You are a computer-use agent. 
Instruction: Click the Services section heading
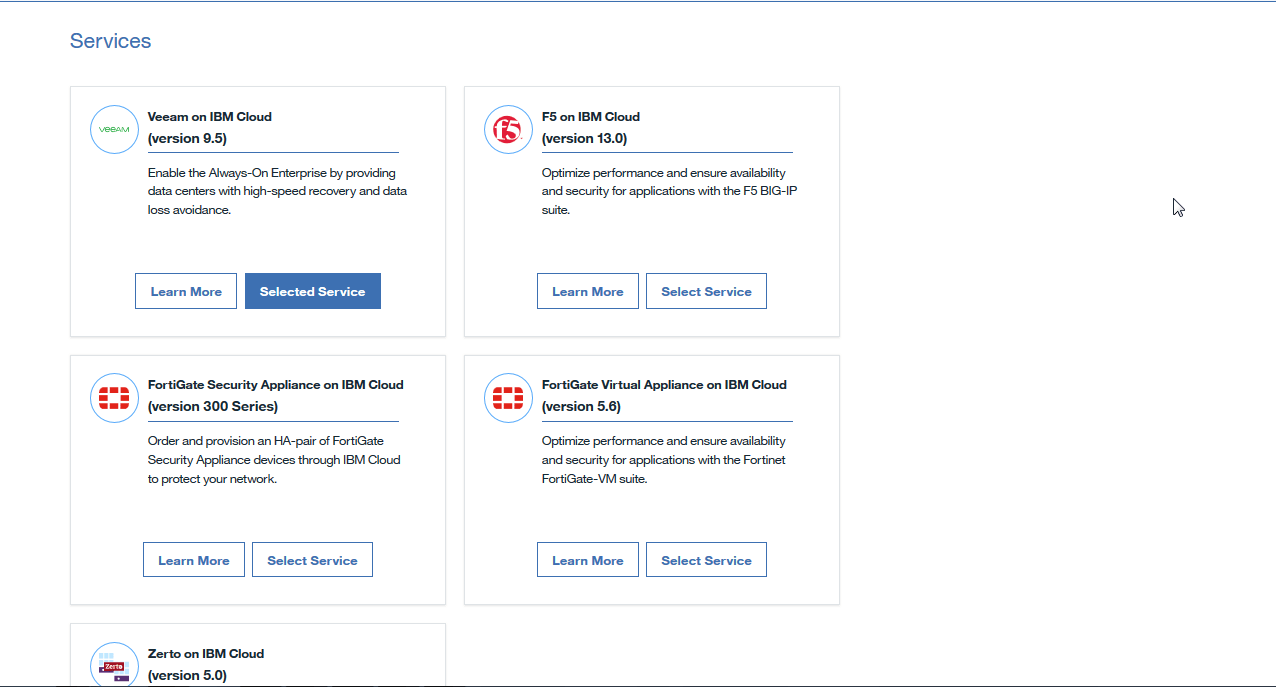point(111,41)
